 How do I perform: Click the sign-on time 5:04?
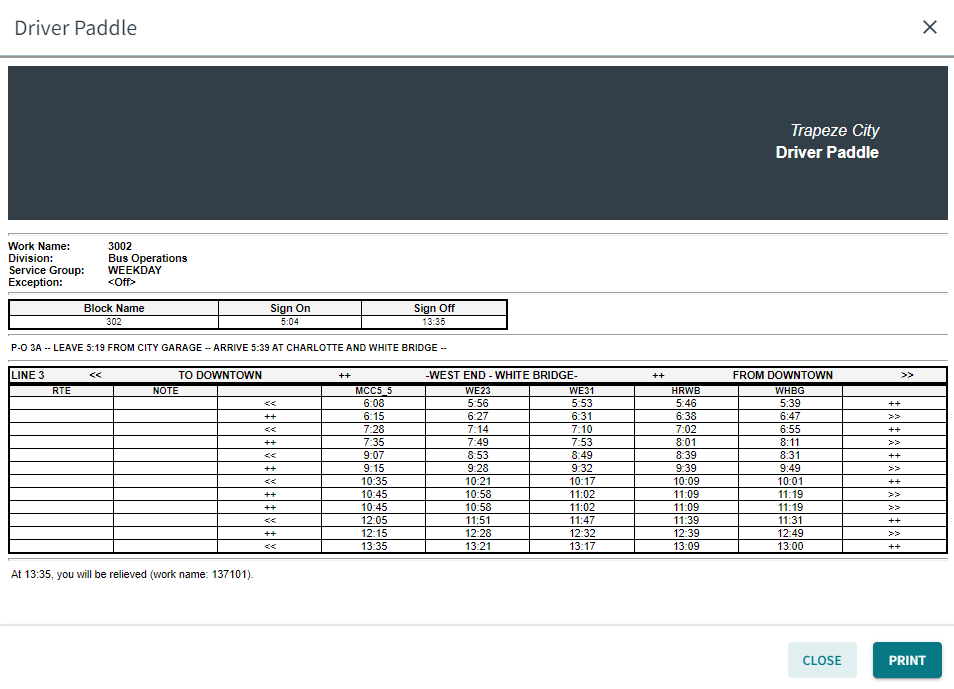pos(290,322)
